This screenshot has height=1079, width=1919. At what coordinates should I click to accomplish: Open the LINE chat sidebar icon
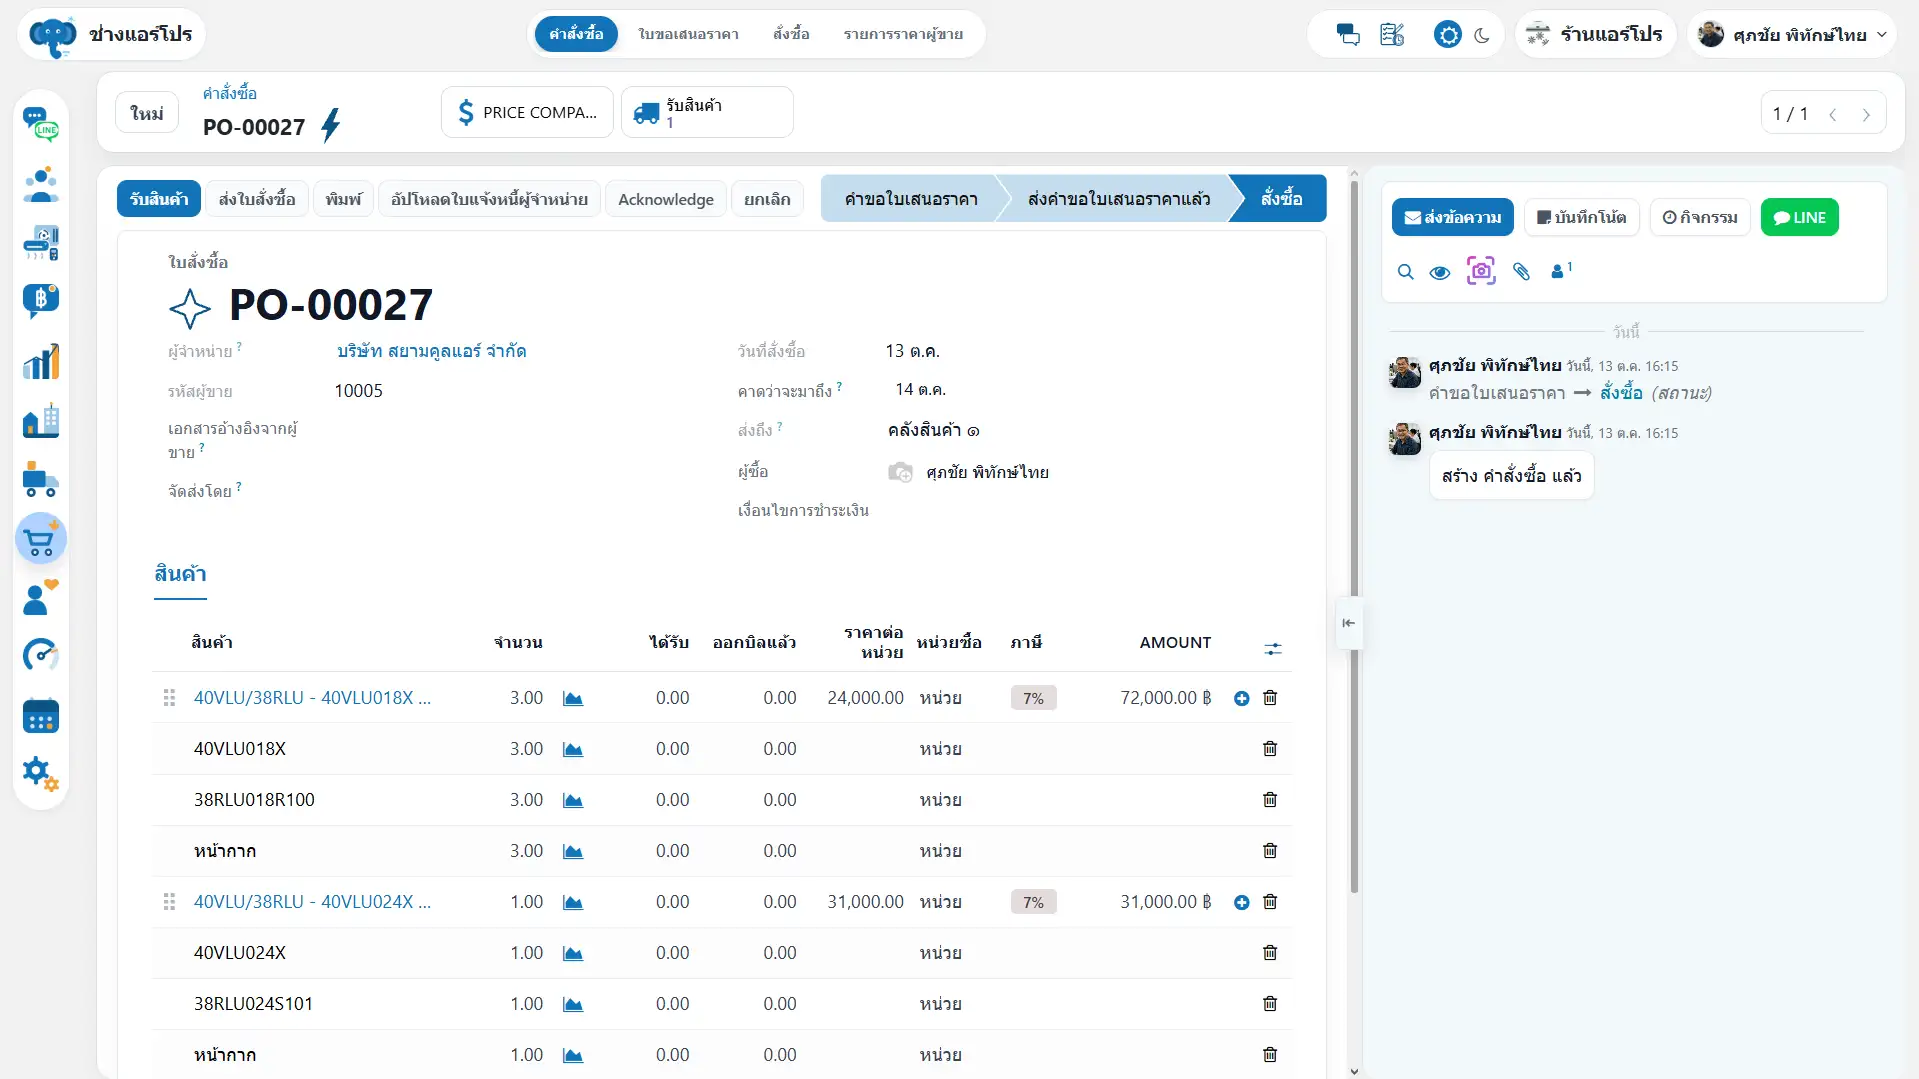(41, 124)
